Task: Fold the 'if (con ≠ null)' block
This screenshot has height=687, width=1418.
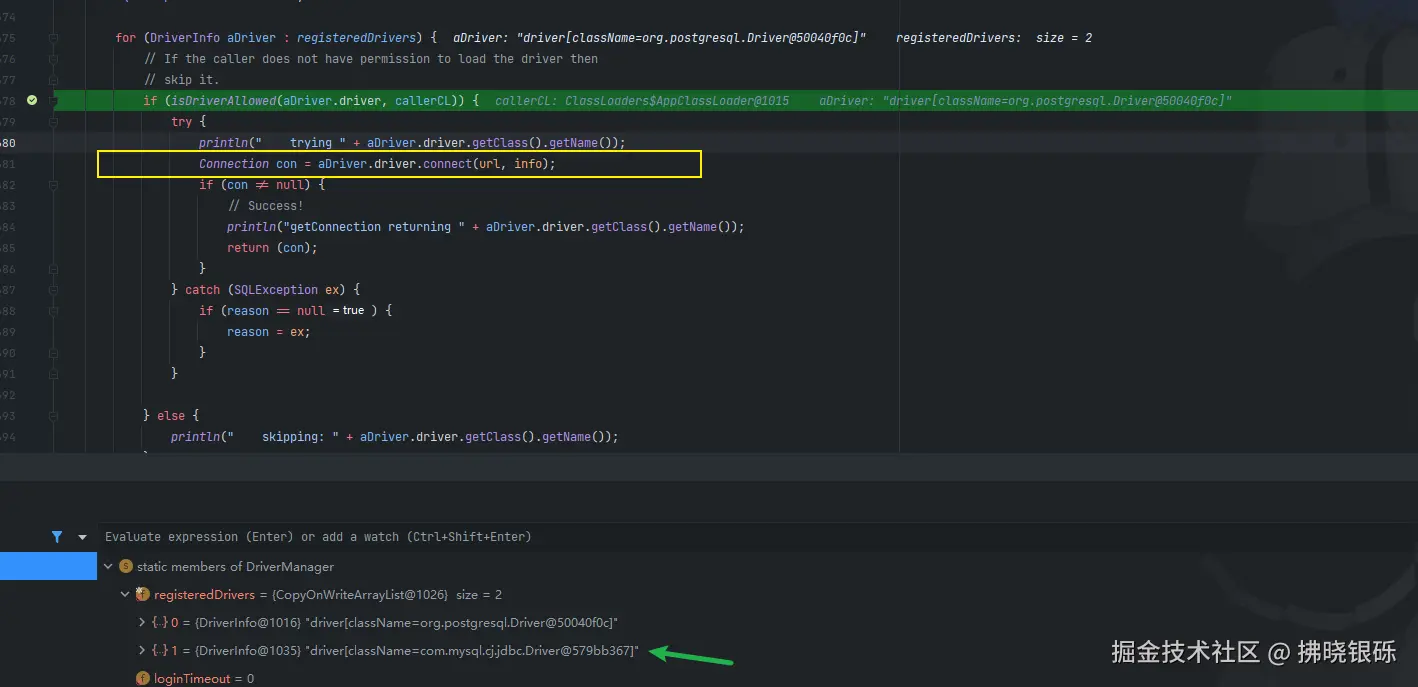Action: click(53, 185)
